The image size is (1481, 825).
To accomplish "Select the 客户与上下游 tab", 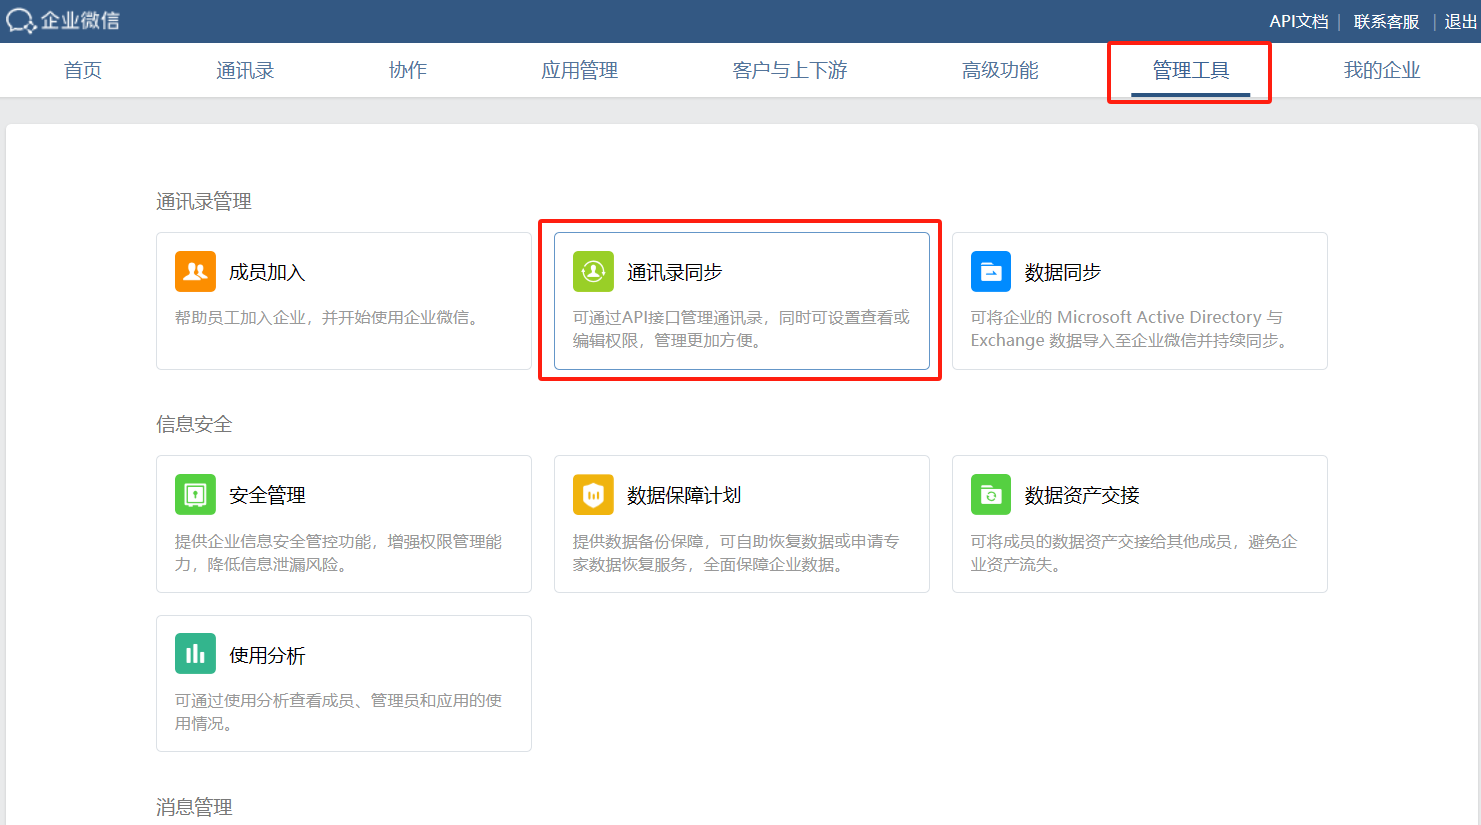I will click(789, 70).
